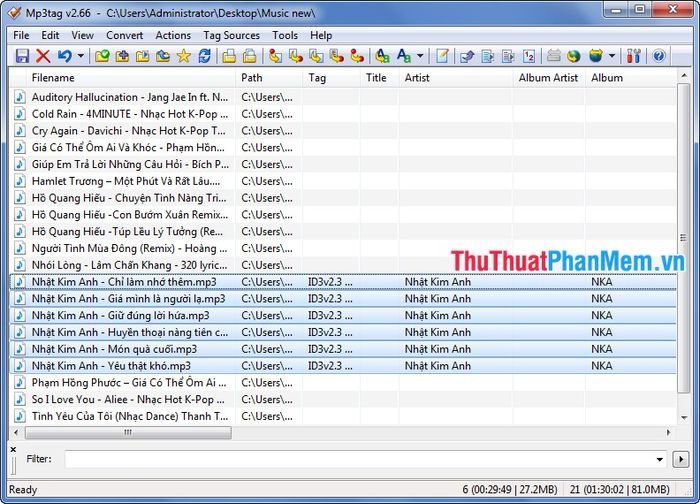Open the Tag Sources menu

pyautogui.click(x=231, y=35)
